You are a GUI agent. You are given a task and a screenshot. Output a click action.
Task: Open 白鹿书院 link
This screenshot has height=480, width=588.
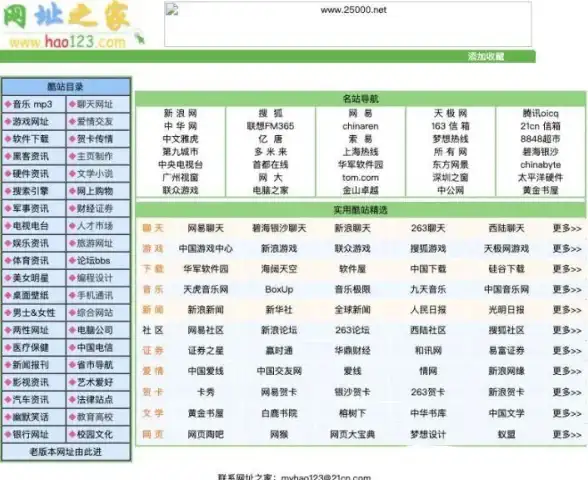click(279, 413)
